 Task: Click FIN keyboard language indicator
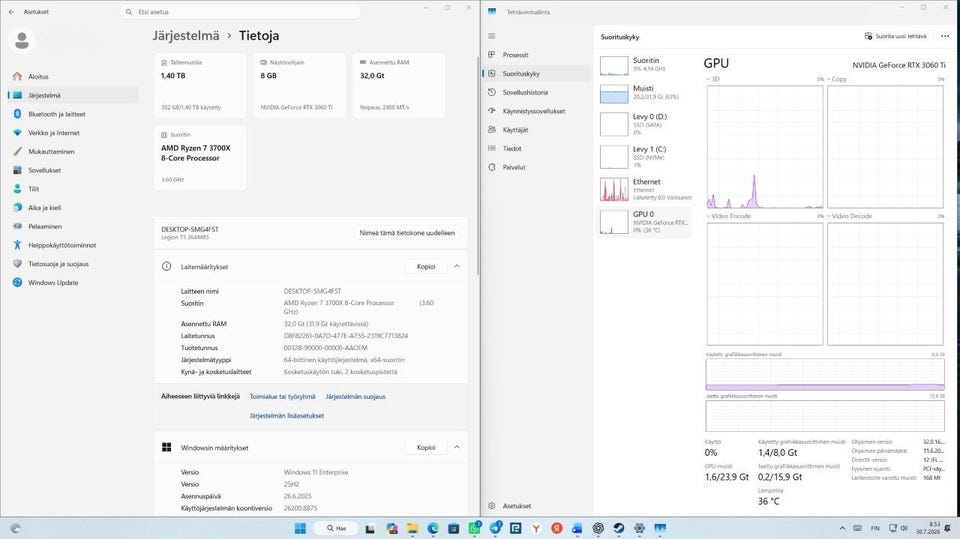coord(875,528)
